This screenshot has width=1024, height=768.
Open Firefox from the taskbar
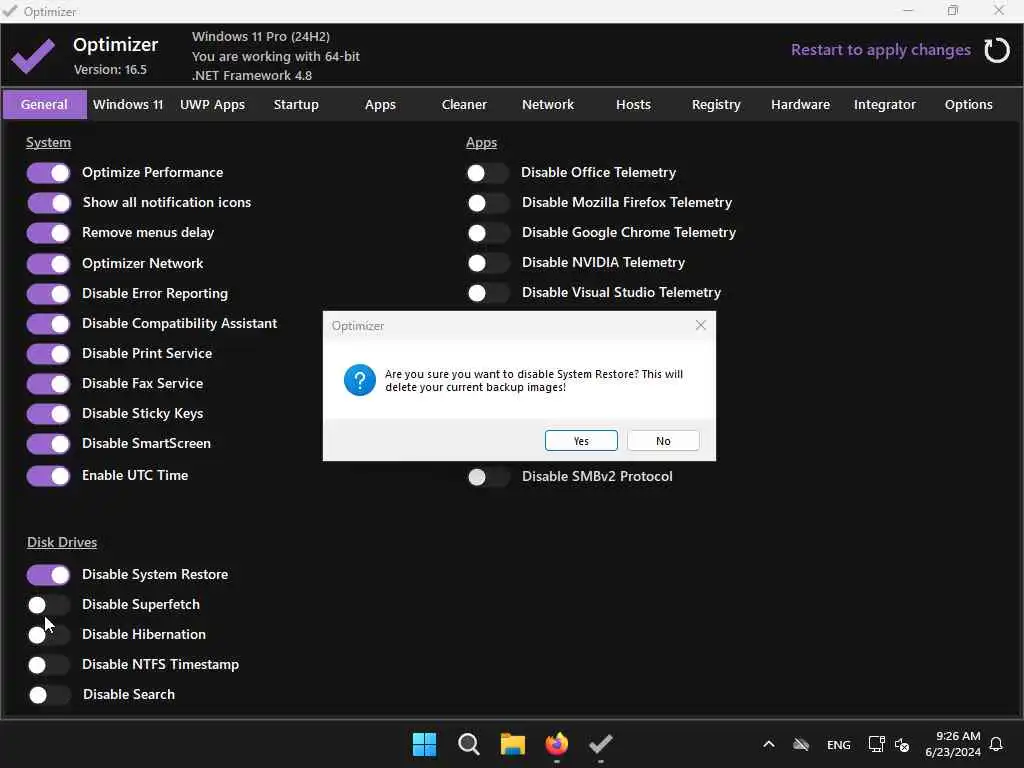[557, 744]
